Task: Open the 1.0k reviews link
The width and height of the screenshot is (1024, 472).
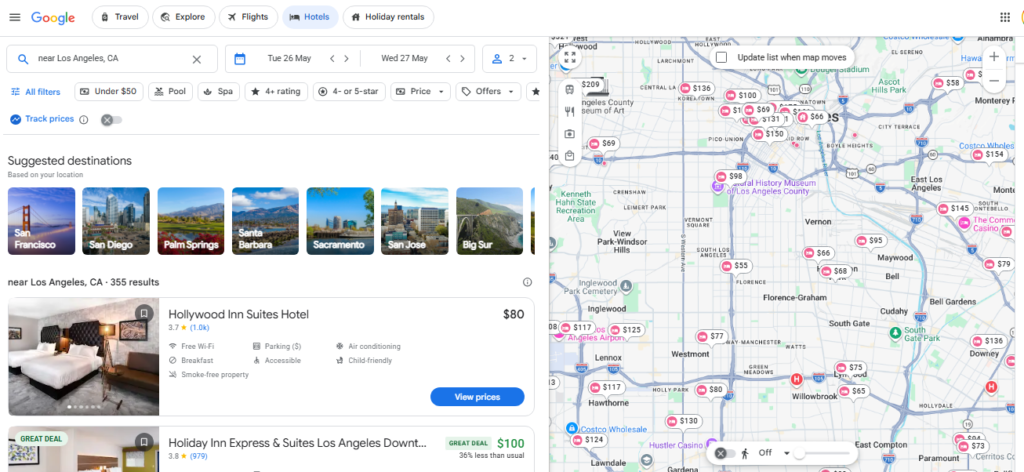Action: click(x=199, y=328)
